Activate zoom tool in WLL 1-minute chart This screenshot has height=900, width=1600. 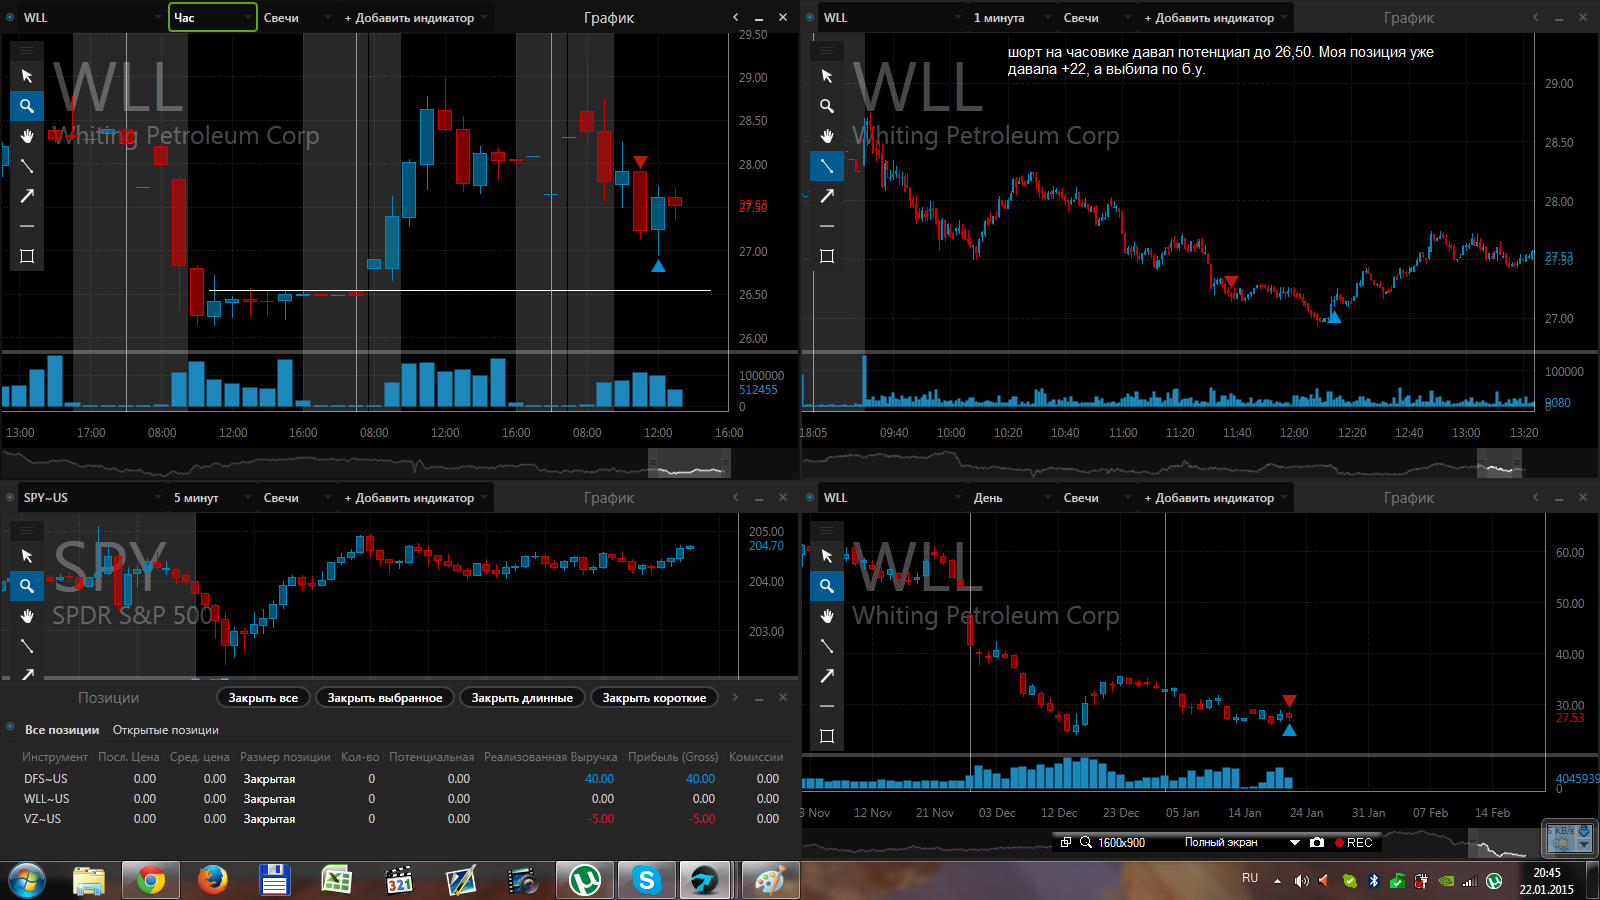point(827,106)
